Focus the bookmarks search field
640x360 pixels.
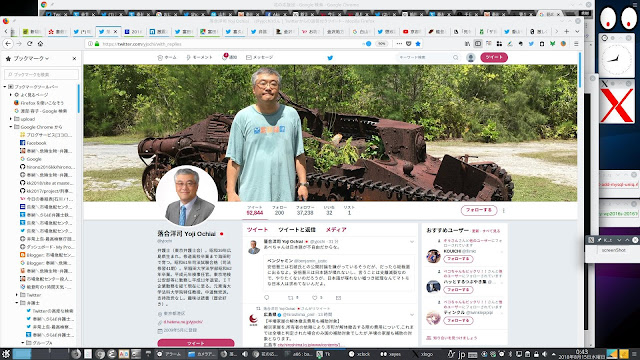41,74
